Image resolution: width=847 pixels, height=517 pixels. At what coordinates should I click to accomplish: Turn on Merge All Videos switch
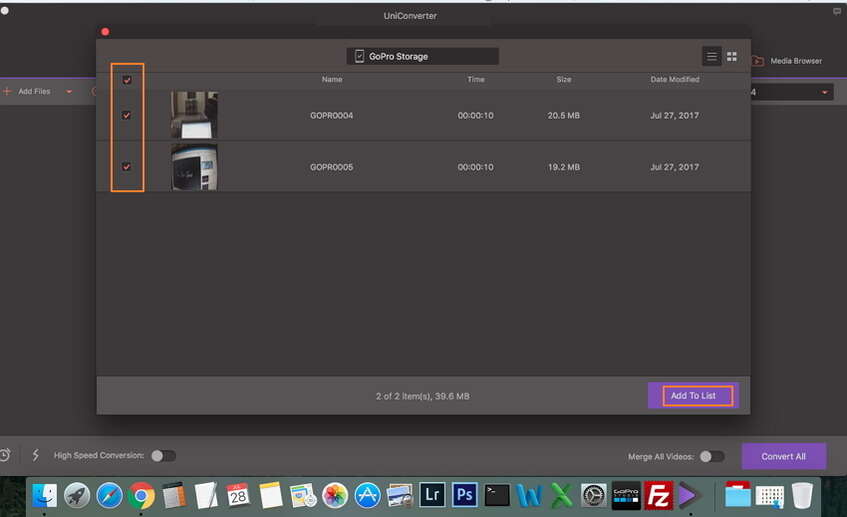[x=712, y=456]
